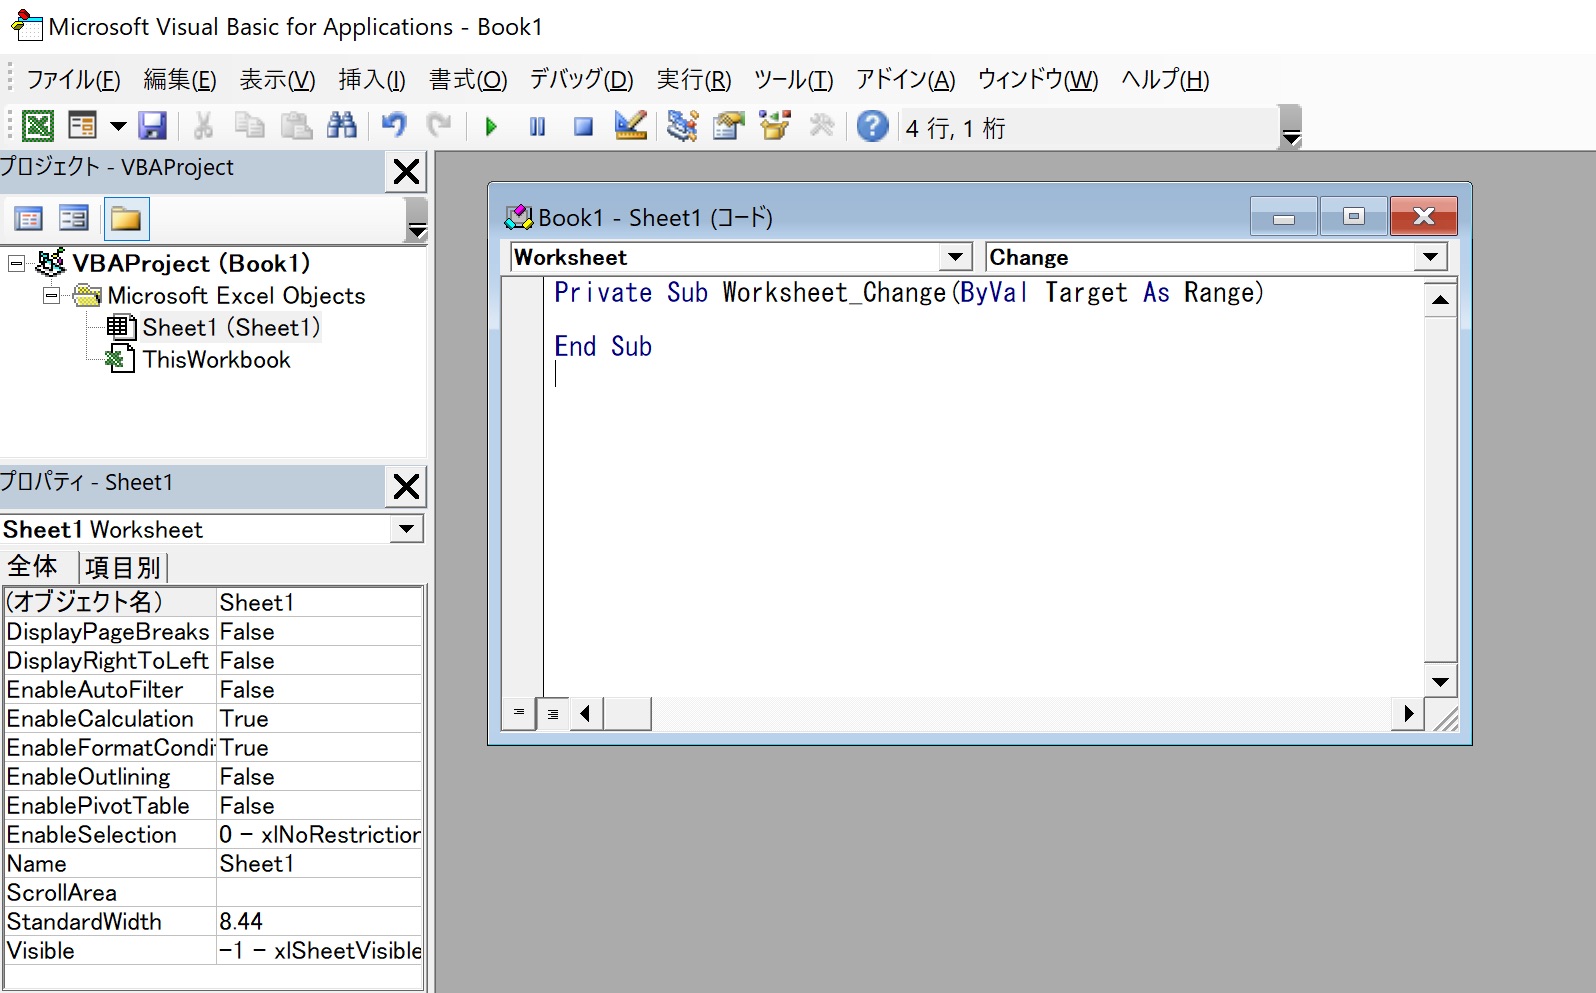Click View Object icon in Project panel
Image resolution: width=1596 pixels, height=993 pixels.
74,219
